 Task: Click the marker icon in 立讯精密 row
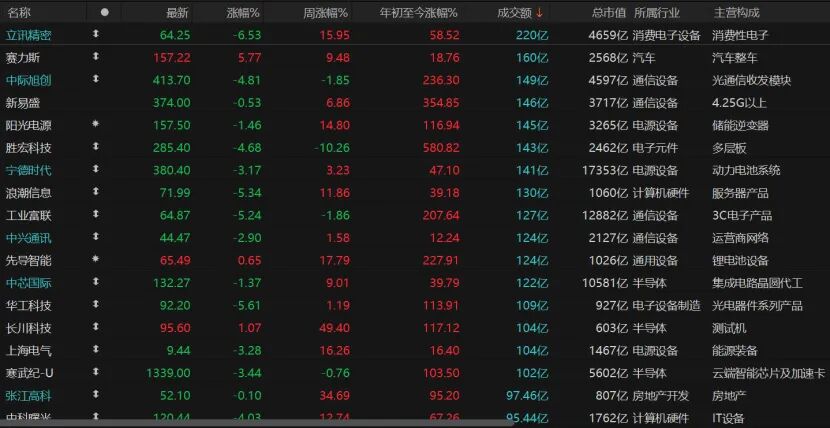coord(96,34)
